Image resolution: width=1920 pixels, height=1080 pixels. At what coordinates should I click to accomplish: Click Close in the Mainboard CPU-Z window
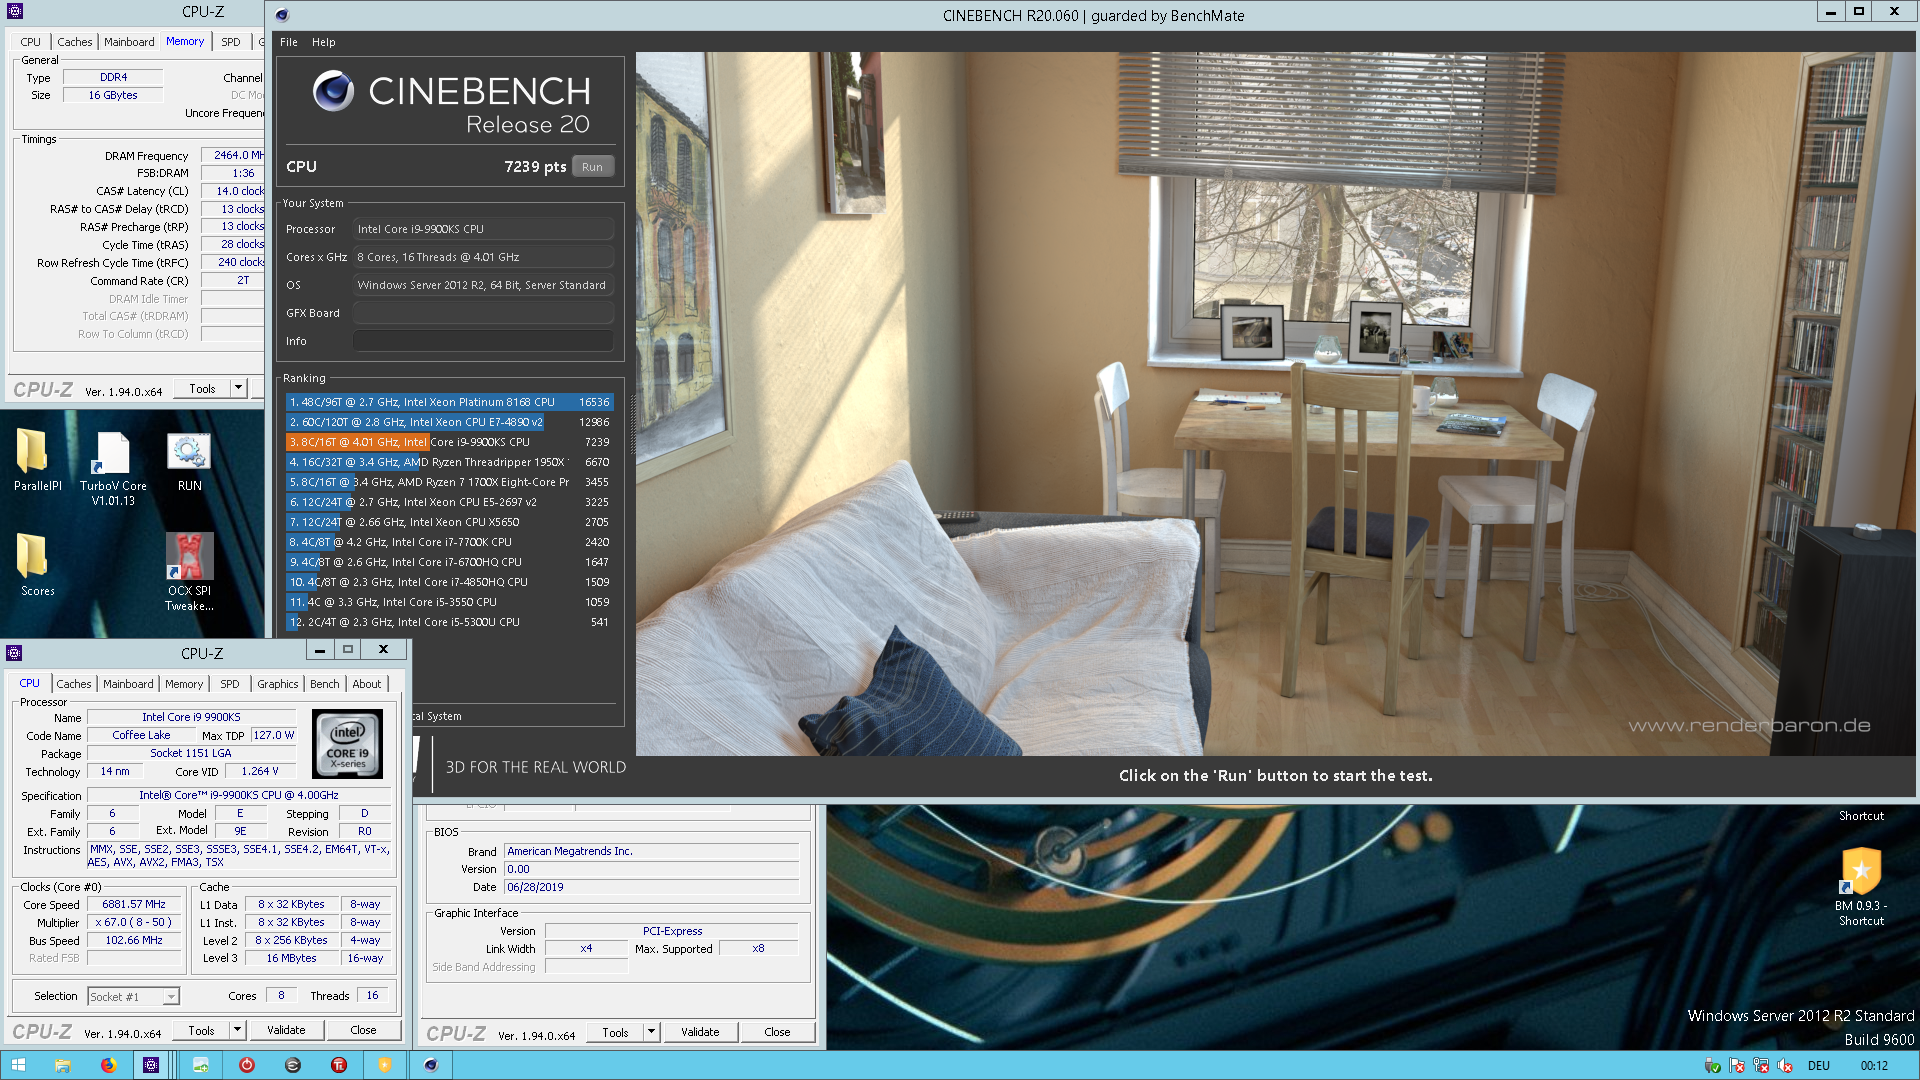point(777,1032)
